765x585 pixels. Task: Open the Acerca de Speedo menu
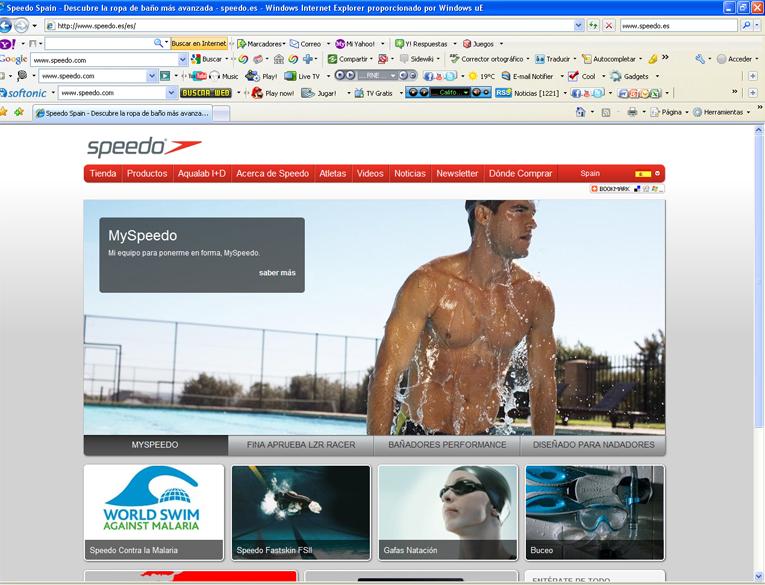(x=272, y=173)
